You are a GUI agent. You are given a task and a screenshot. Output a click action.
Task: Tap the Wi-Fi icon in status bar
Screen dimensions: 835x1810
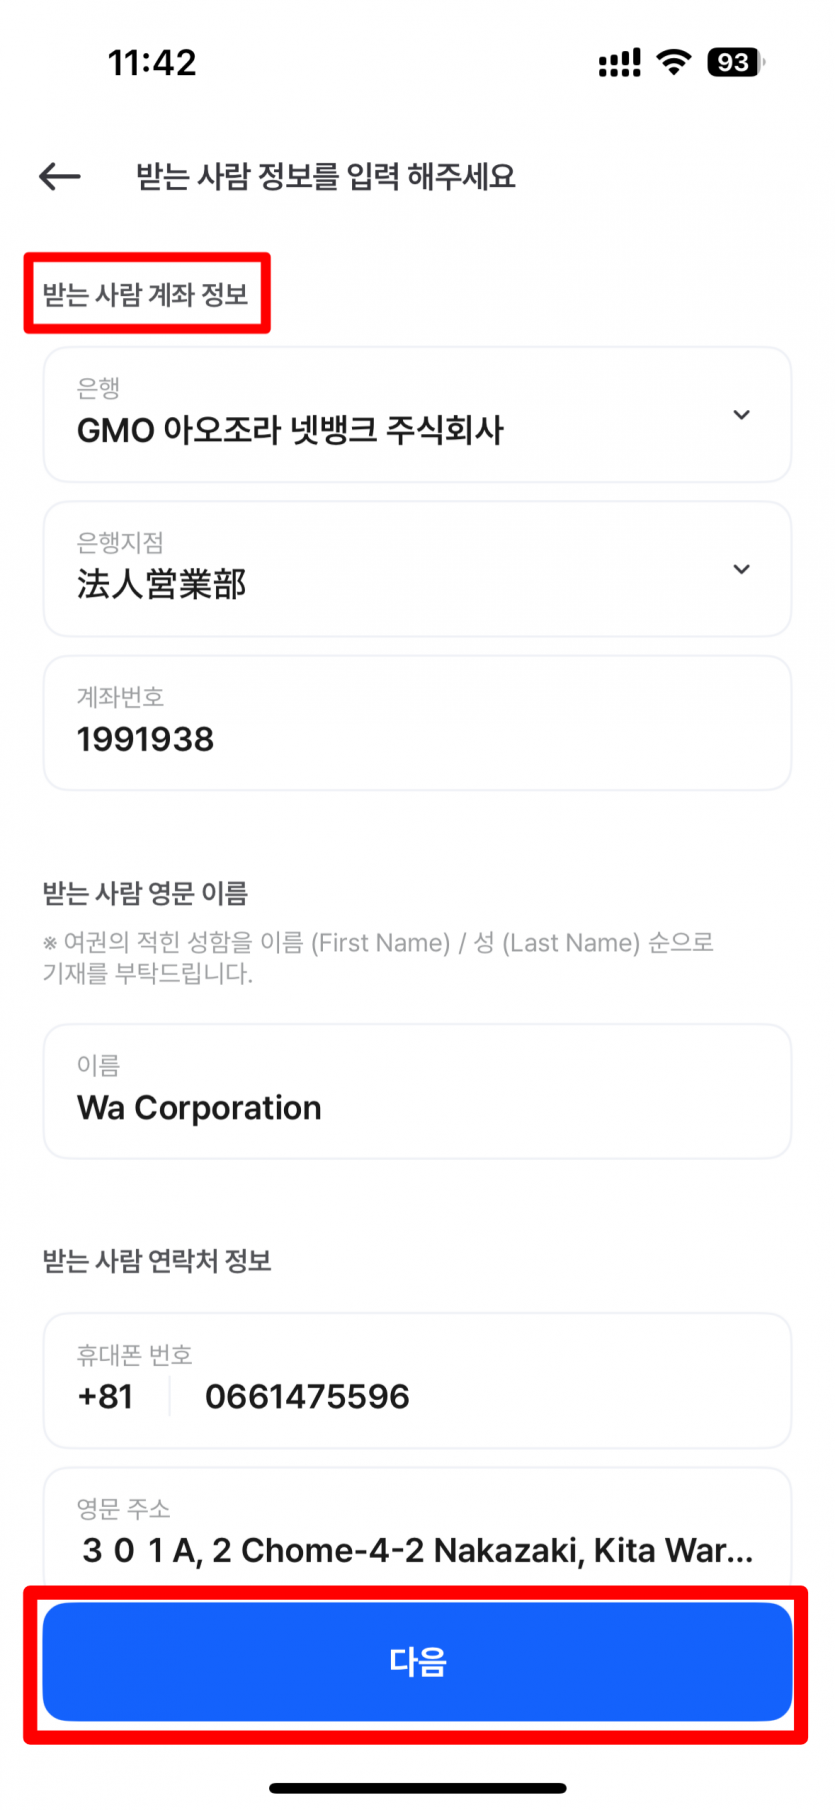[x=674, y=62]
